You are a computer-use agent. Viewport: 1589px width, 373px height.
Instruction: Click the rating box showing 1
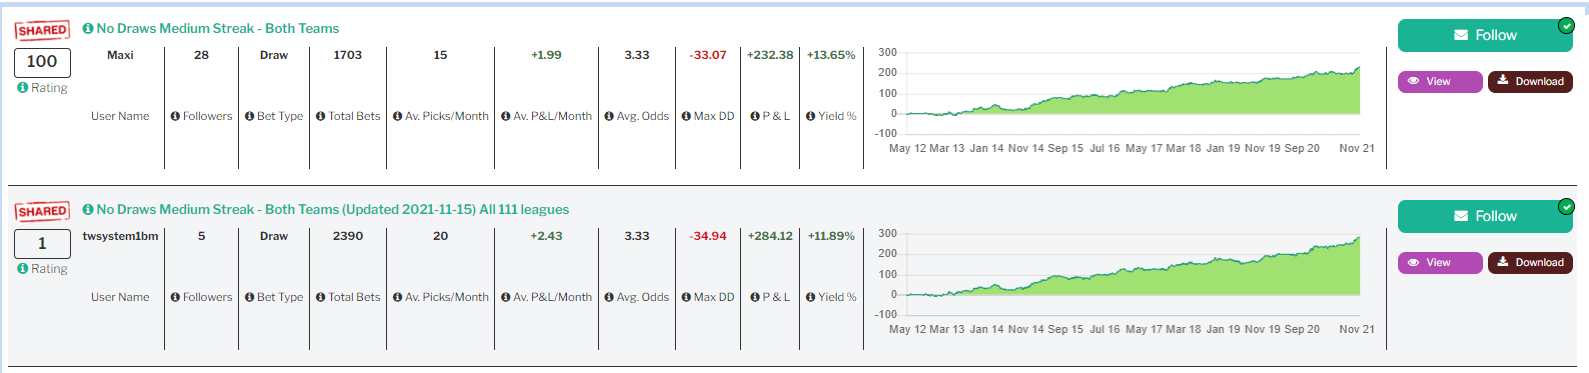click(42, 244)
